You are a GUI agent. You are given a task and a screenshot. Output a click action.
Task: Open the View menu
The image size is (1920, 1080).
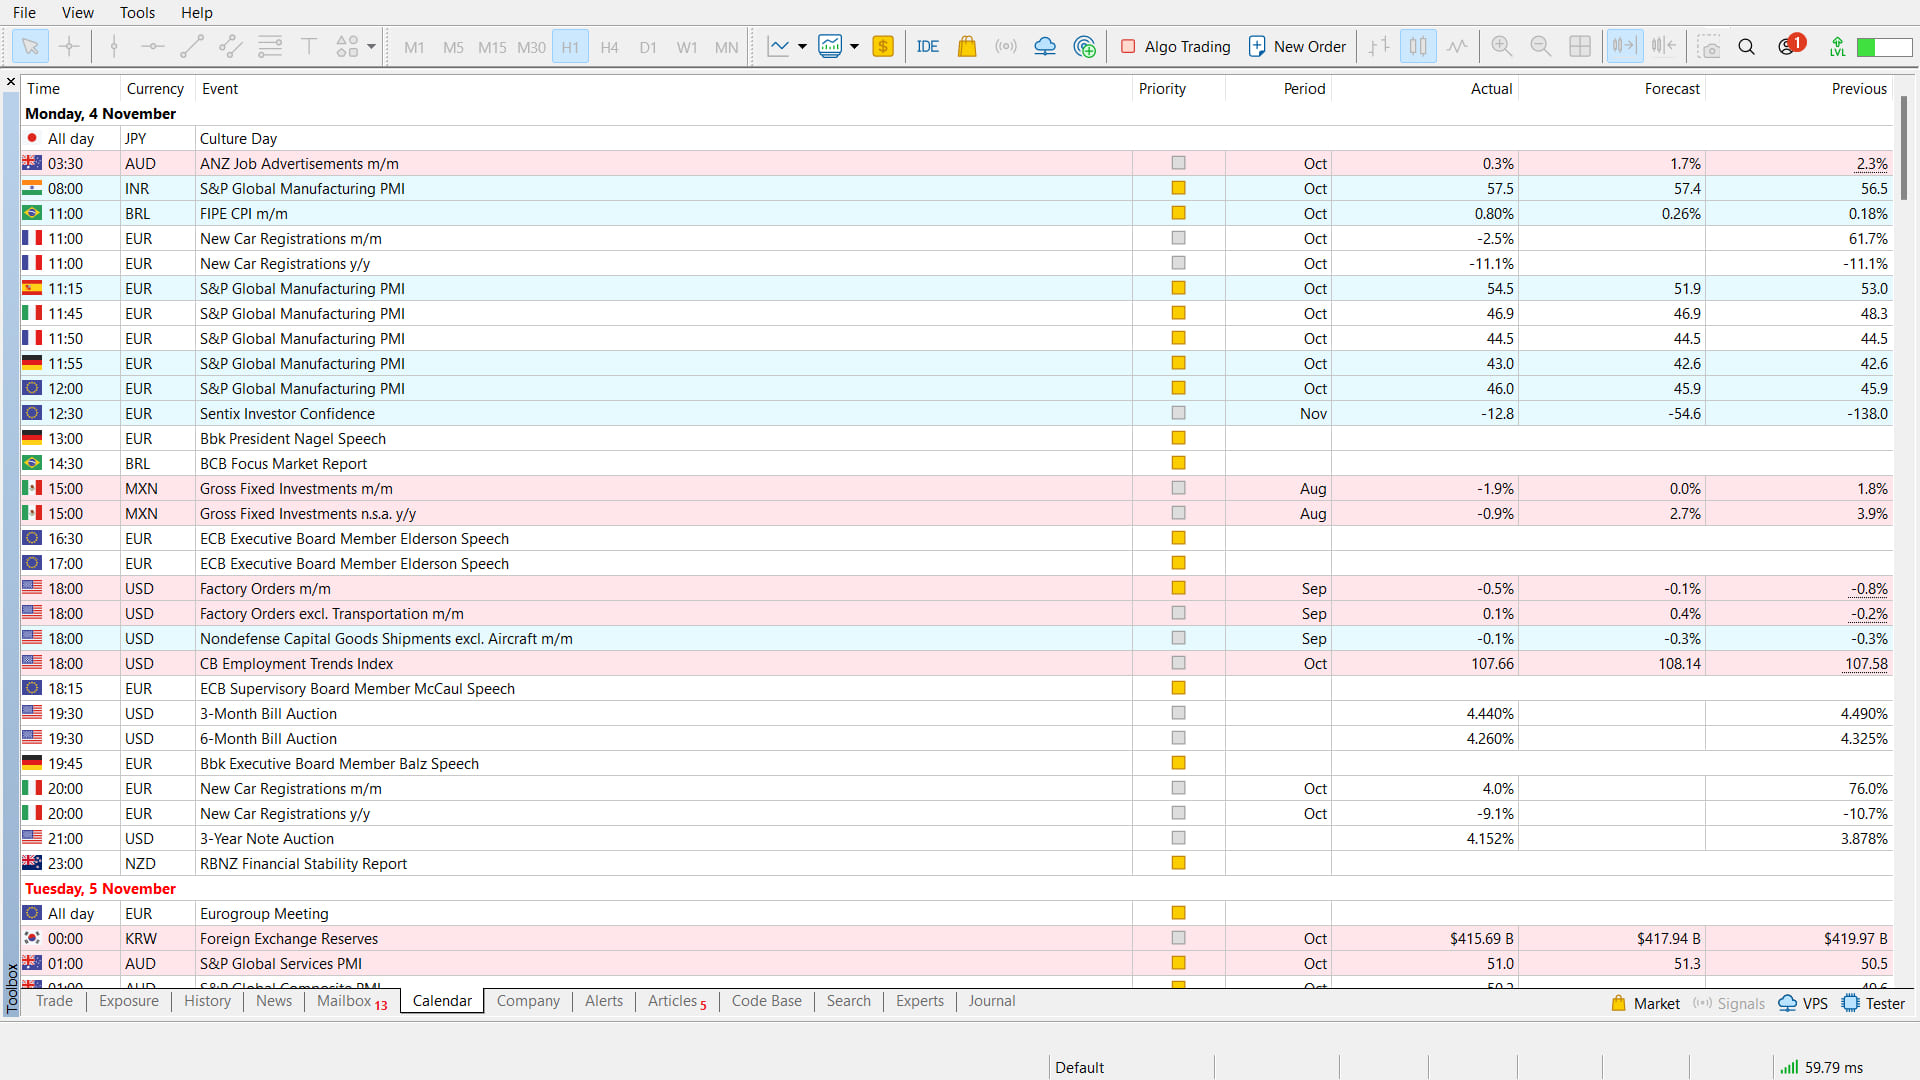(x=77, y=12)
